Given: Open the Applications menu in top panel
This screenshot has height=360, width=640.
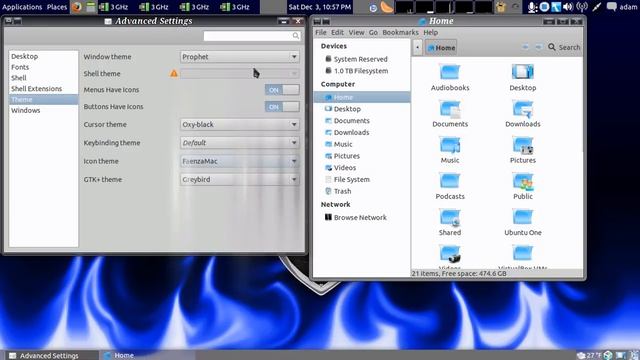Looking at the screenshot, I should (x=22, y=7).
